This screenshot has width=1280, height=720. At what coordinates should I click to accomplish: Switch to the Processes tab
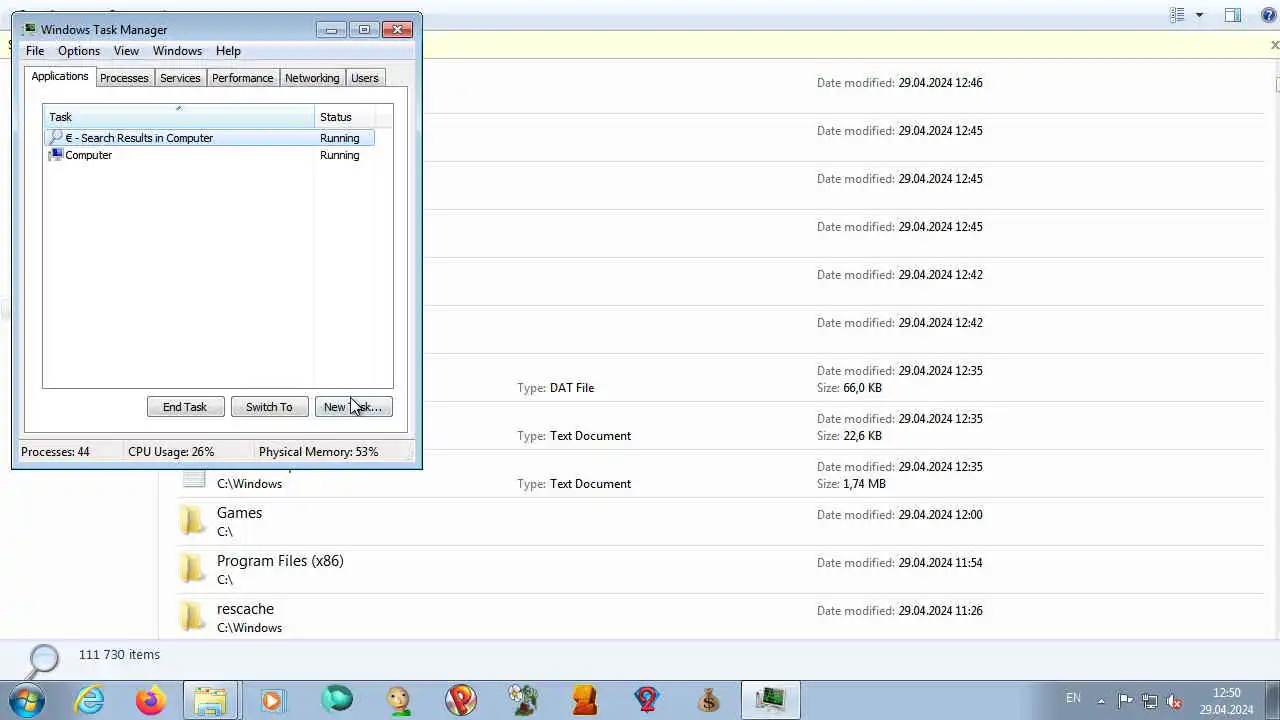pos(124,78)
